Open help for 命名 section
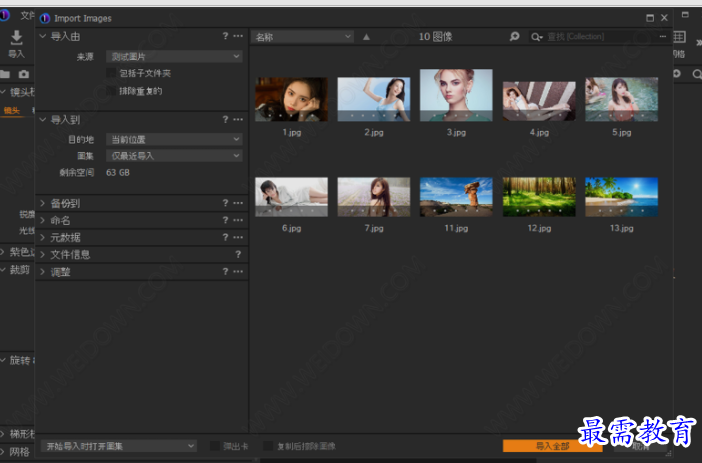This screenshot has width=702, height=463. [x=225, y=220]
